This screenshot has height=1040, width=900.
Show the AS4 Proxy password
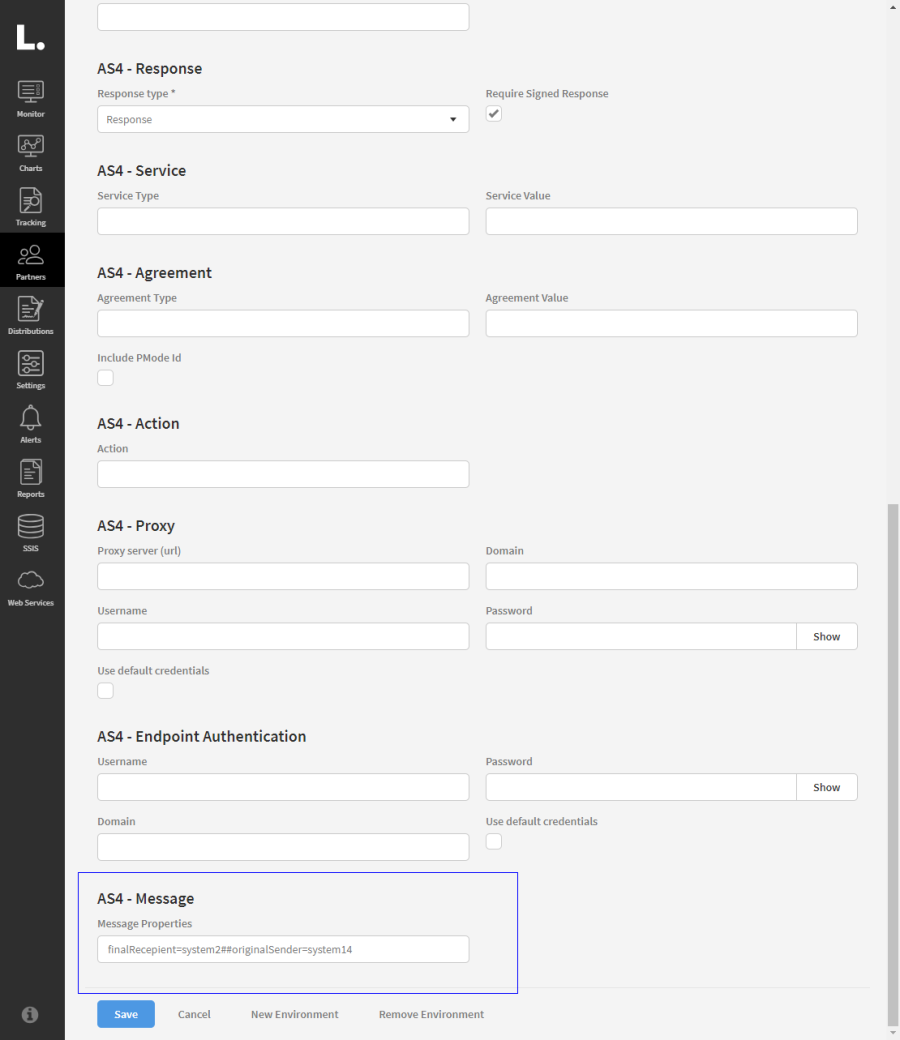coord(826,637)
